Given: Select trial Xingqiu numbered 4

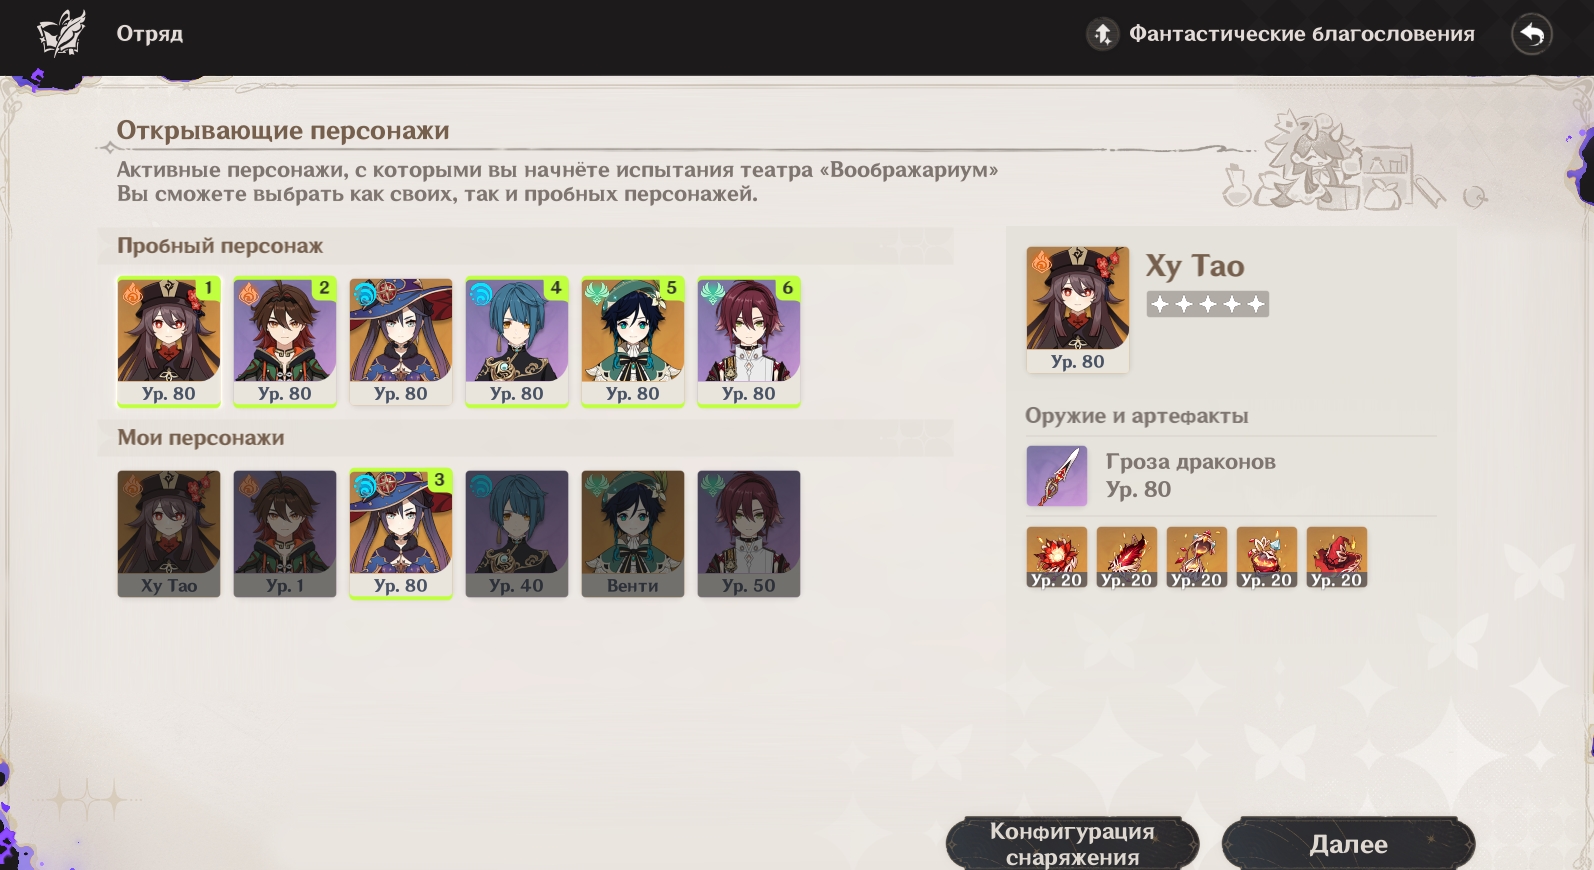Looking at the screenshot, I should click(x=517, y=342).
